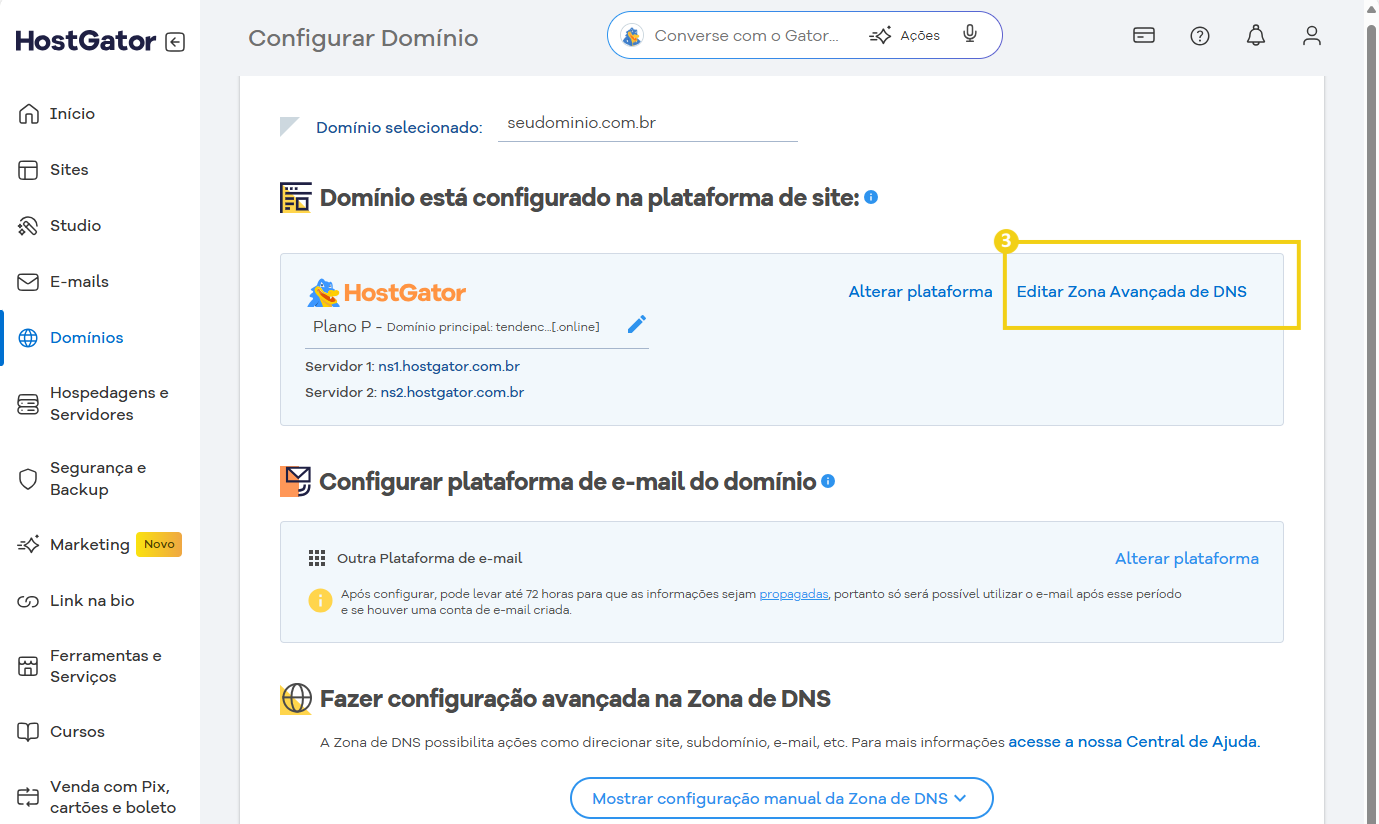Screen dimensions: 1379x824
Task: Open the billing card icon
Action: 1144,36
